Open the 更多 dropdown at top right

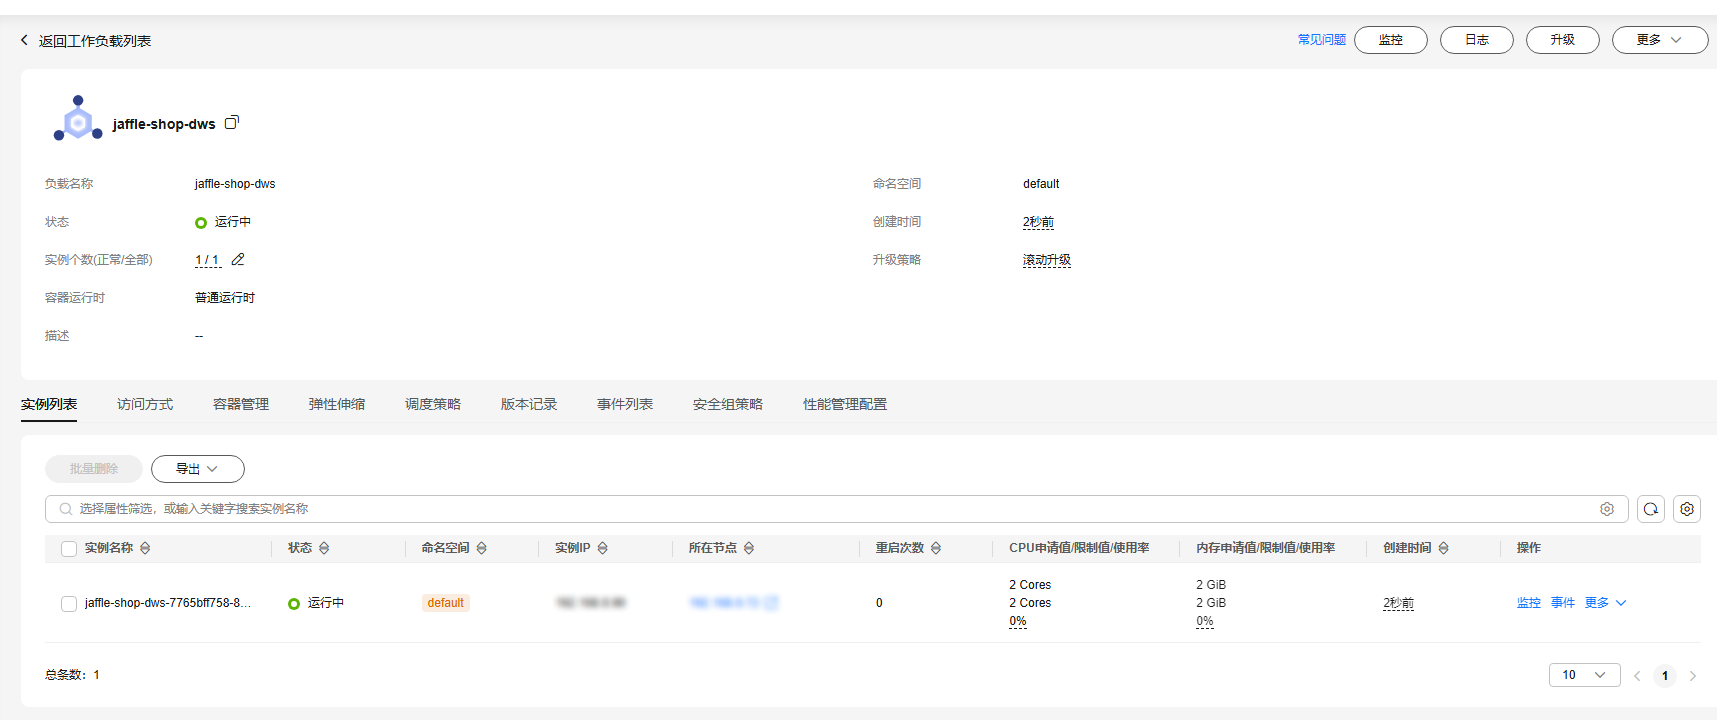(x=1659, y=40)
